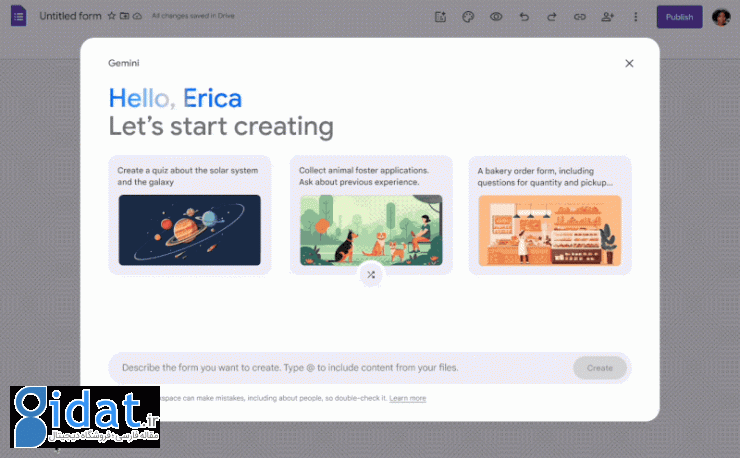Screen dimensions: 740x458
Task: Check the cloud save status icon
Action: 137,16
